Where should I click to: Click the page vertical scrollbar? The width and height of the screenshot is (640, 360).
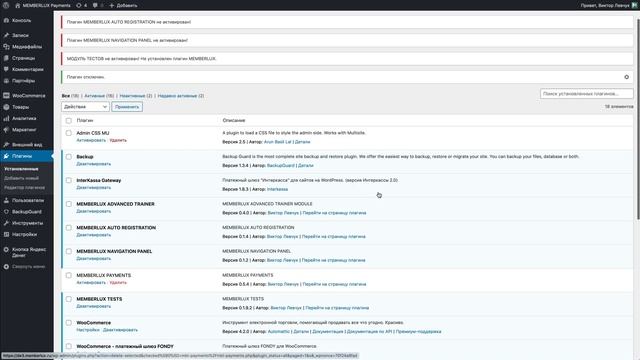(x=637, y=118)
